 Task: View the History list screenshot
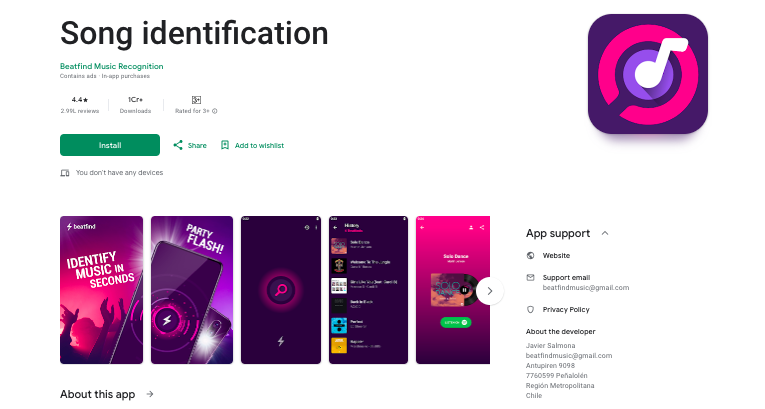pyautogui.click(x=368, y=290)
